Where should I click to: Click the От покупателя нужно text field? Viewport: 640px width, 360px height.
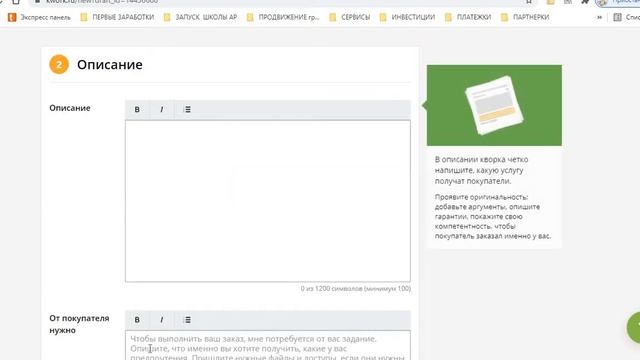[268, 345]
